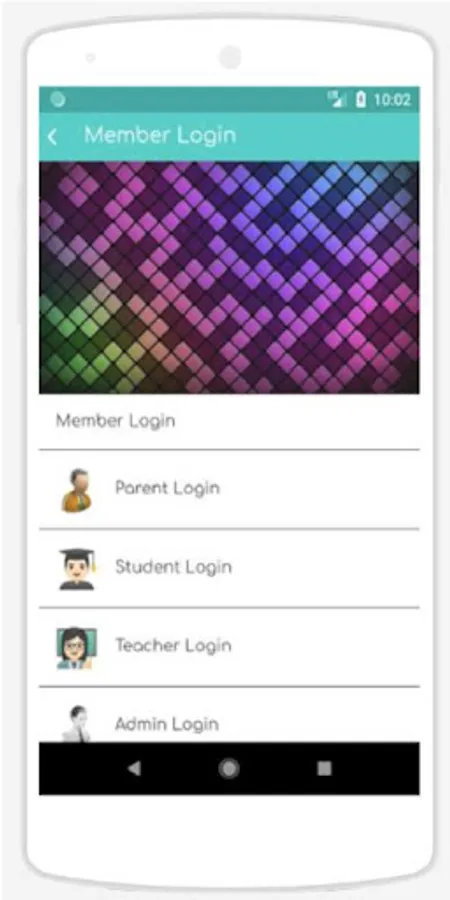Tap the Member Login section heading

pos(115,421)
